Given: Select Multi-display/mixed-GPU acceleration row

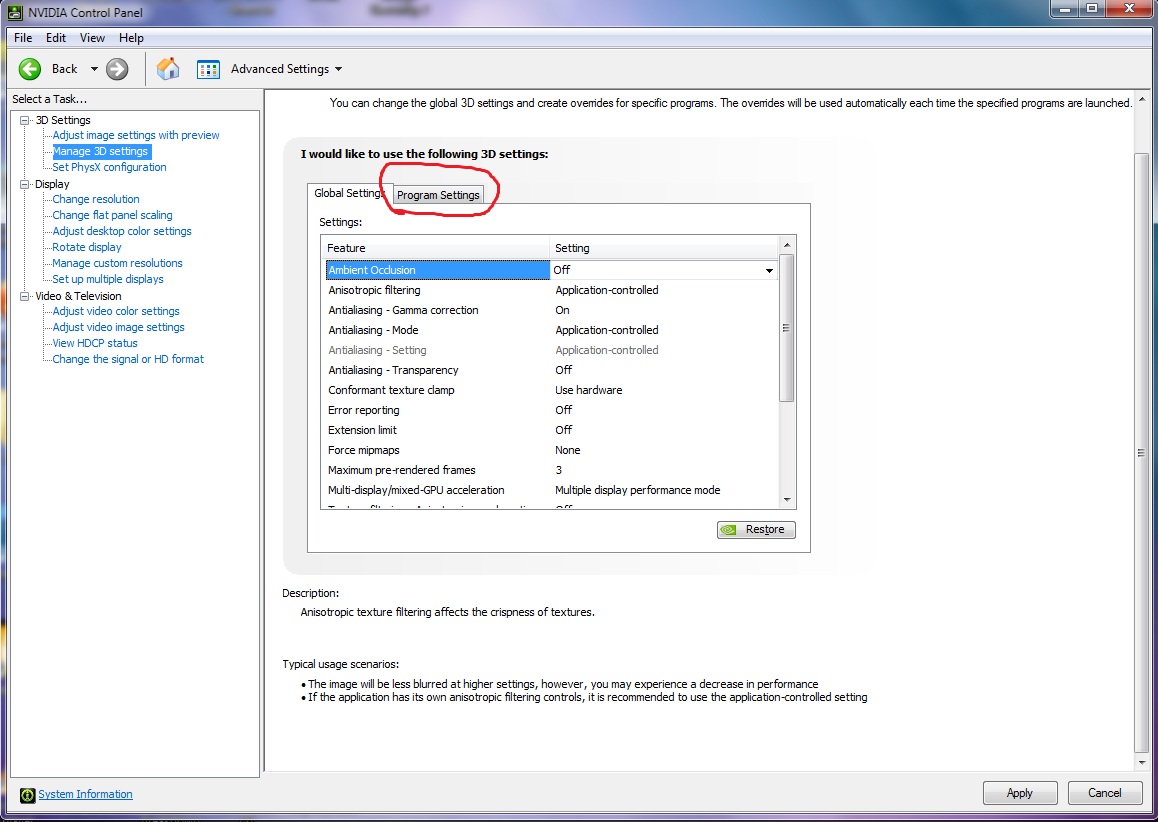Looking at the screenshot, I should [x=551, y=490].
